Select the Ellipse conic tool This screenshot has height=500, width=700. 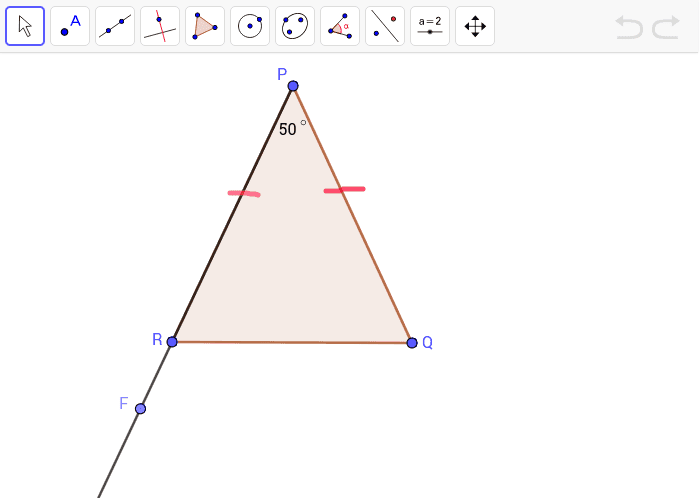point(295,26)
